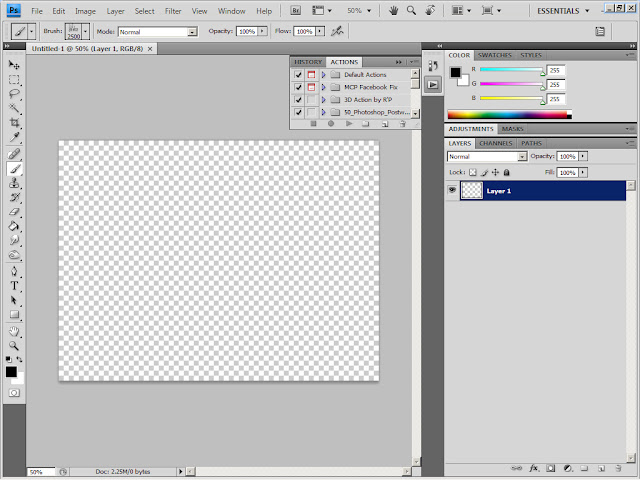Toggle Default Actions checkbox
Screen dimensions: 640x480
pyautogui.click(x=298, y=75)
